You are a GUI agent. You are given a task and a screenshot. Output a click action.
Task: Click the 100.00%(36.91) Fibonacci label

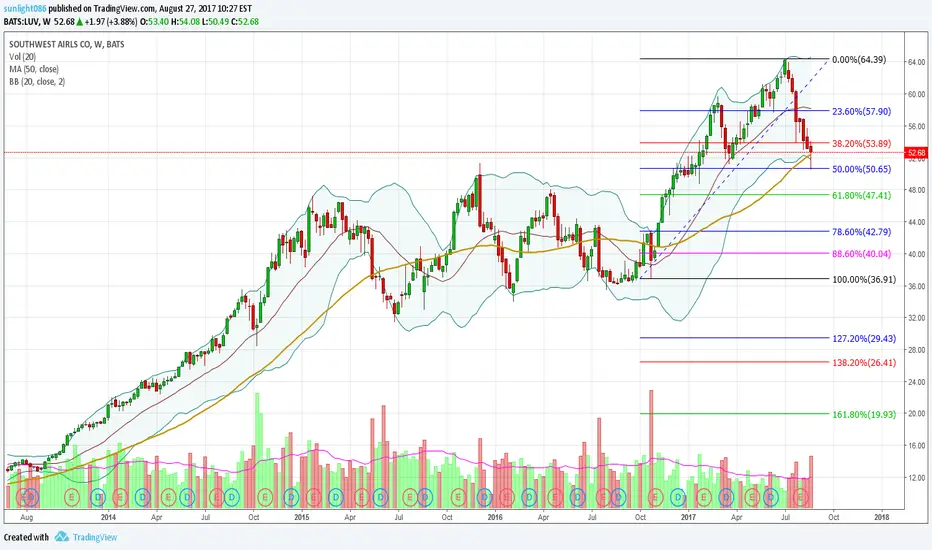pyautogui.click(x=864, y=279)
